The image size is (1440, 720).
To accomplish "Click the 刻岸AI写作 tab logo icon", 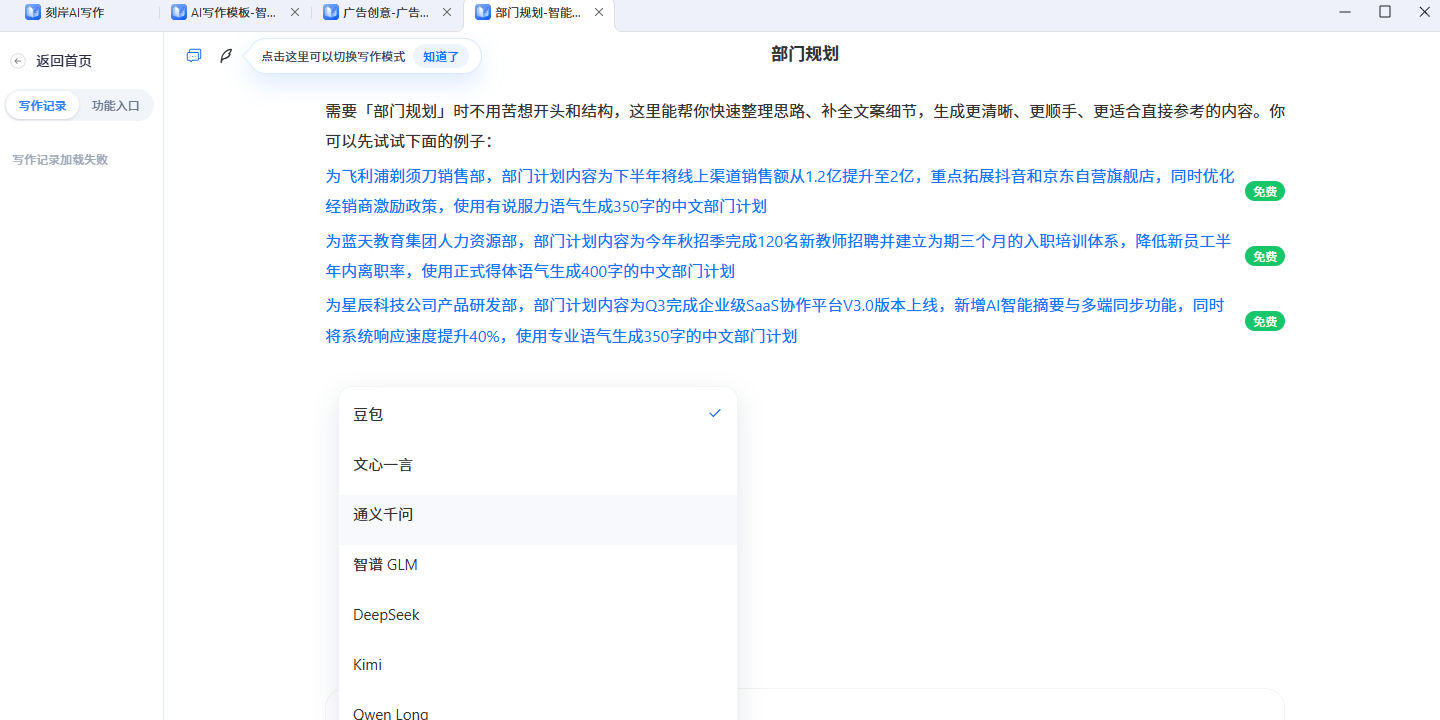I will [33, 12].
